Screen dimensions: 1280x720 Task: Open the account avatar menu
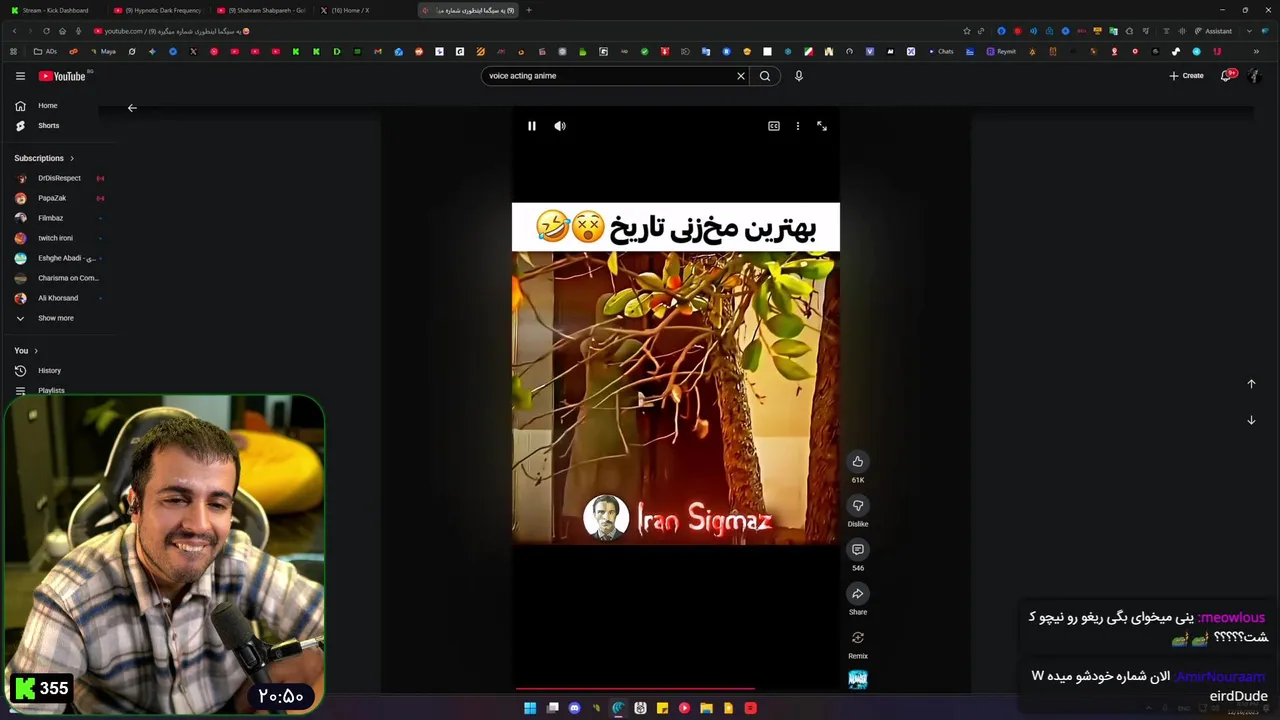coord(1255,76)
